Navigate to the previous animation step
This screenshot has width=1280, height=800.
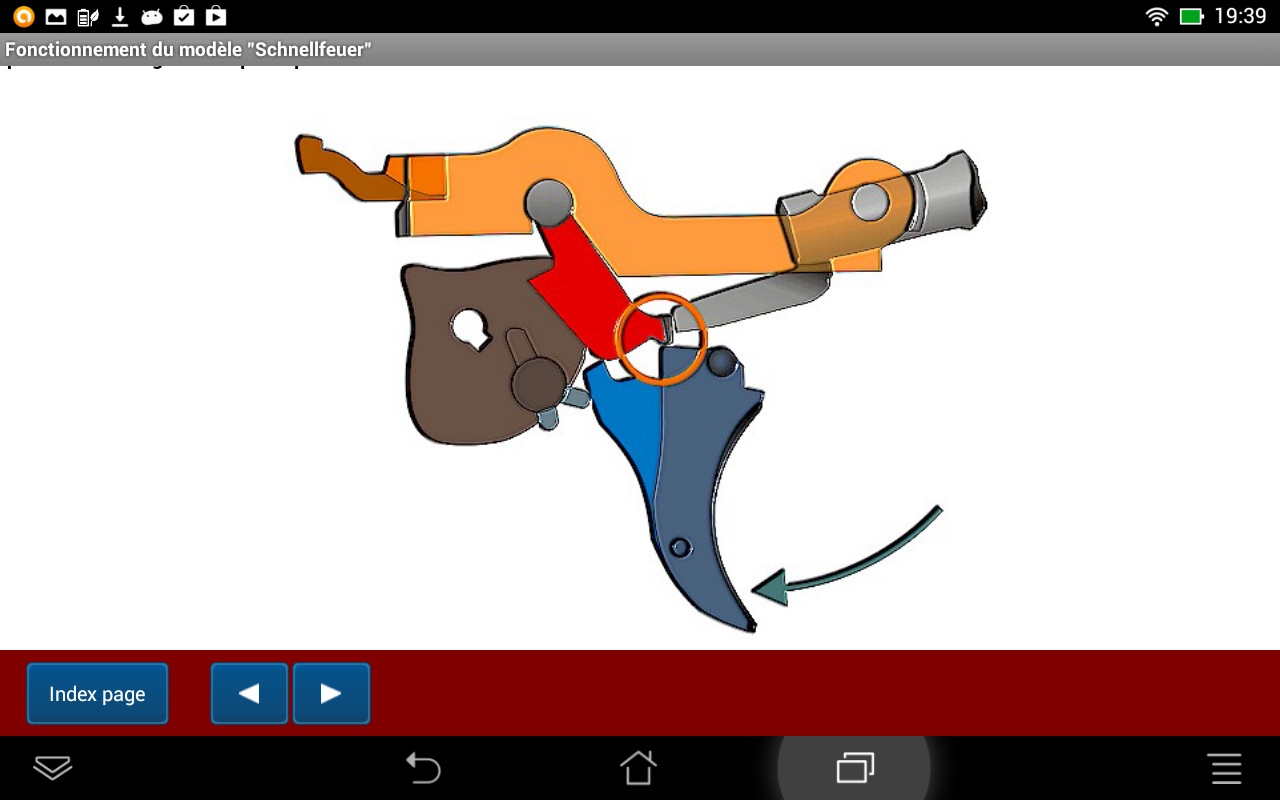(249, 692)
